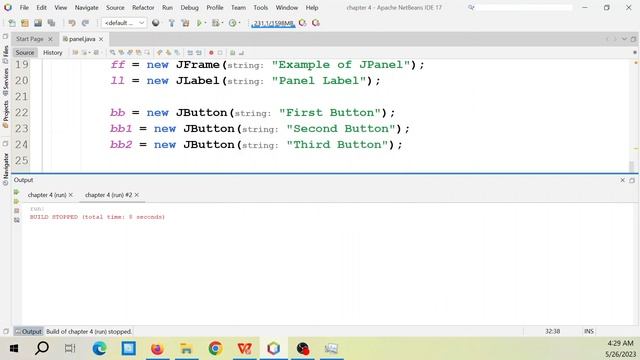
Task: Click the last profiler icon in the main toolbar
Action: (x=316, y=23)
